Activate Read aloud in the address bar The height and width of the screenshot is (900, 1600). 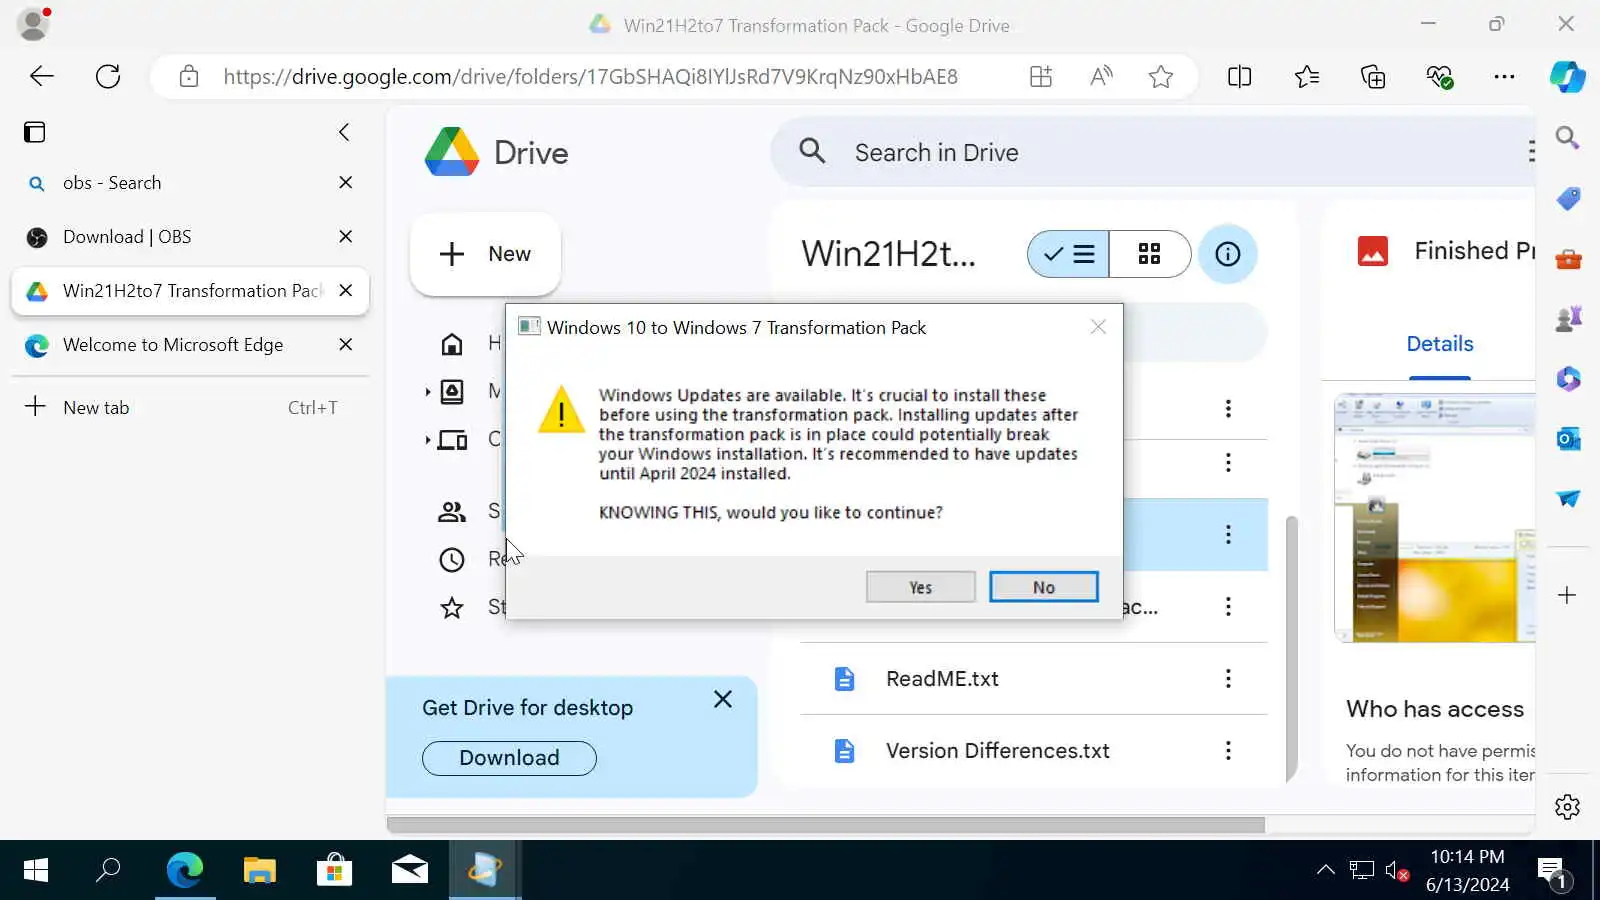coord(1101,76)
